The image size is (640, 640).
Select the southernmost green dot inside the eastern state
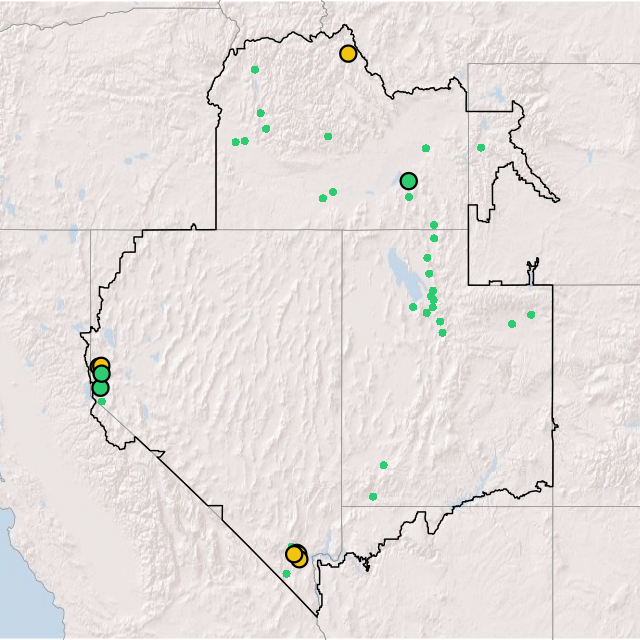[x=373, y=497]
